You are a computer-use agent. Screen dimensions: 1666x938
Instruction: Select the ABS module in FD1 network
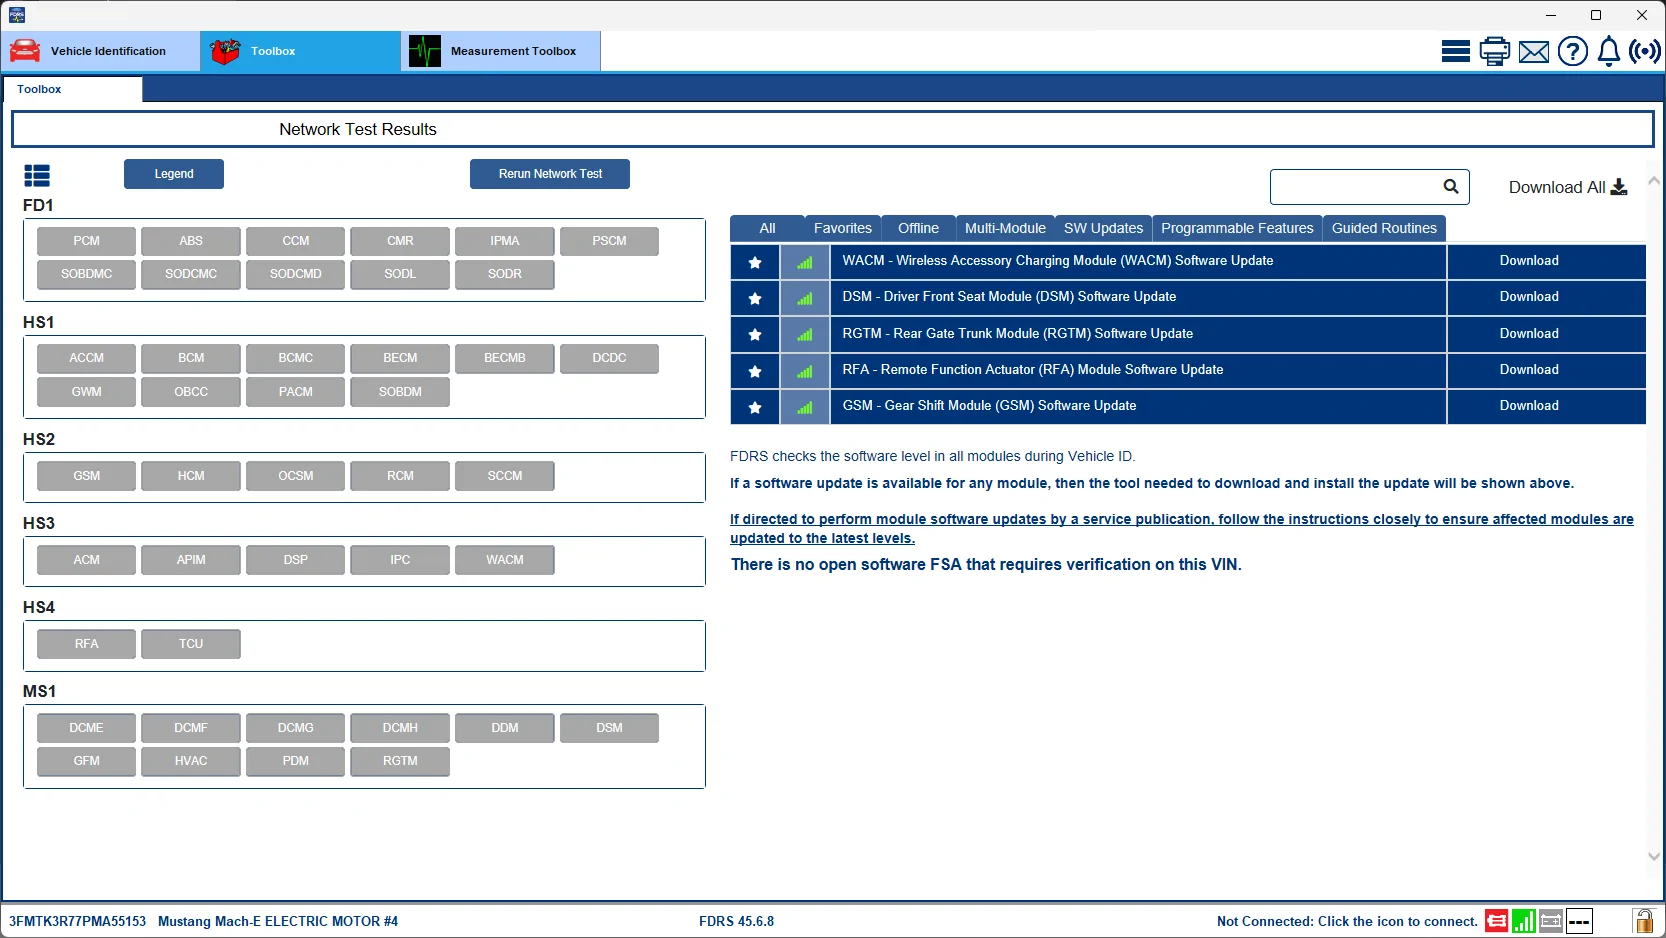191,241
